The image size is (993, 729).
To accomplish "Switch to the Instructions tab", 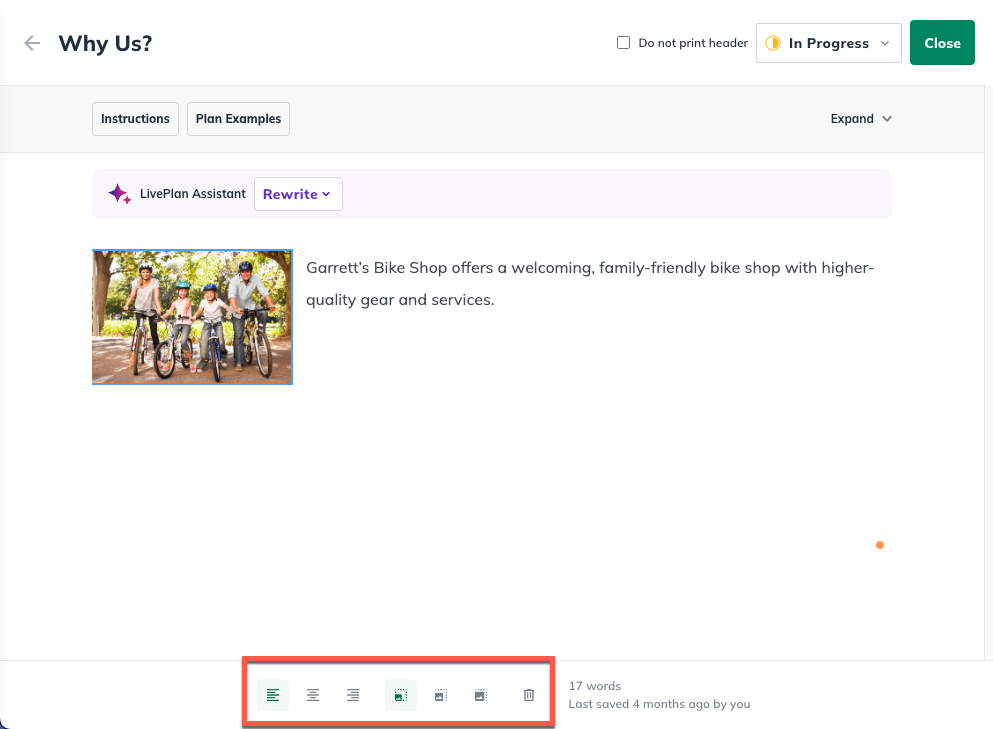I will (x=135, y=118).
